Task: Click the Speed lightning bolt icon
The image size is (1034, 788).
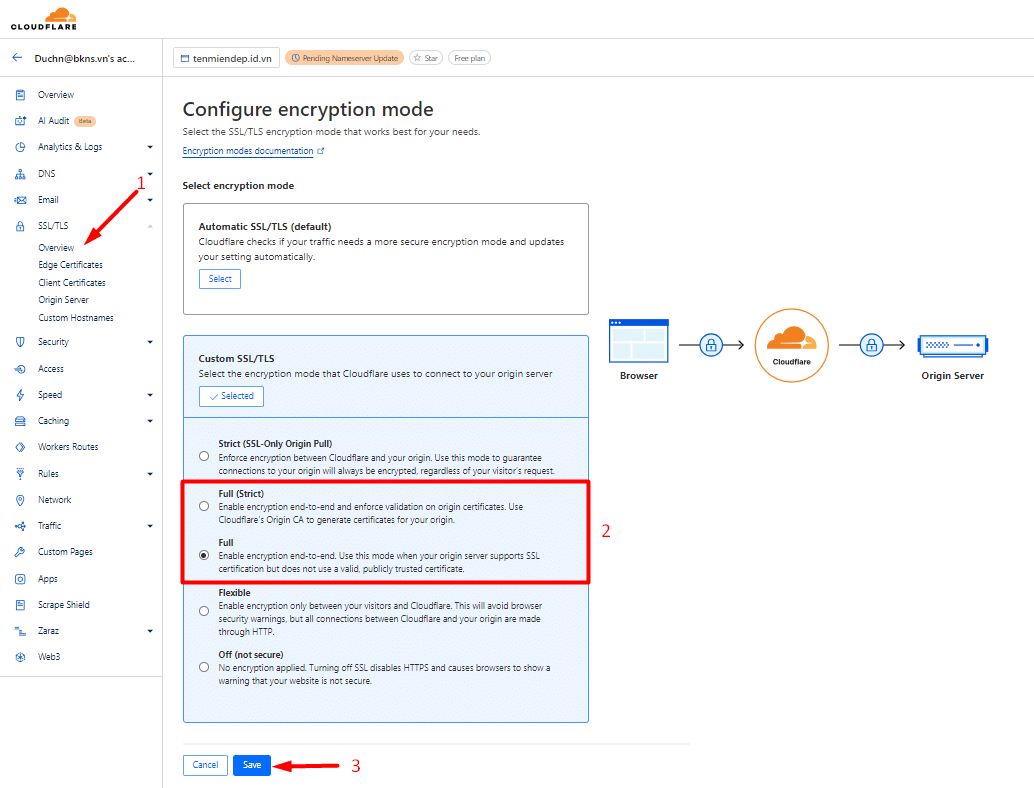Action: [x=20, y=395]
